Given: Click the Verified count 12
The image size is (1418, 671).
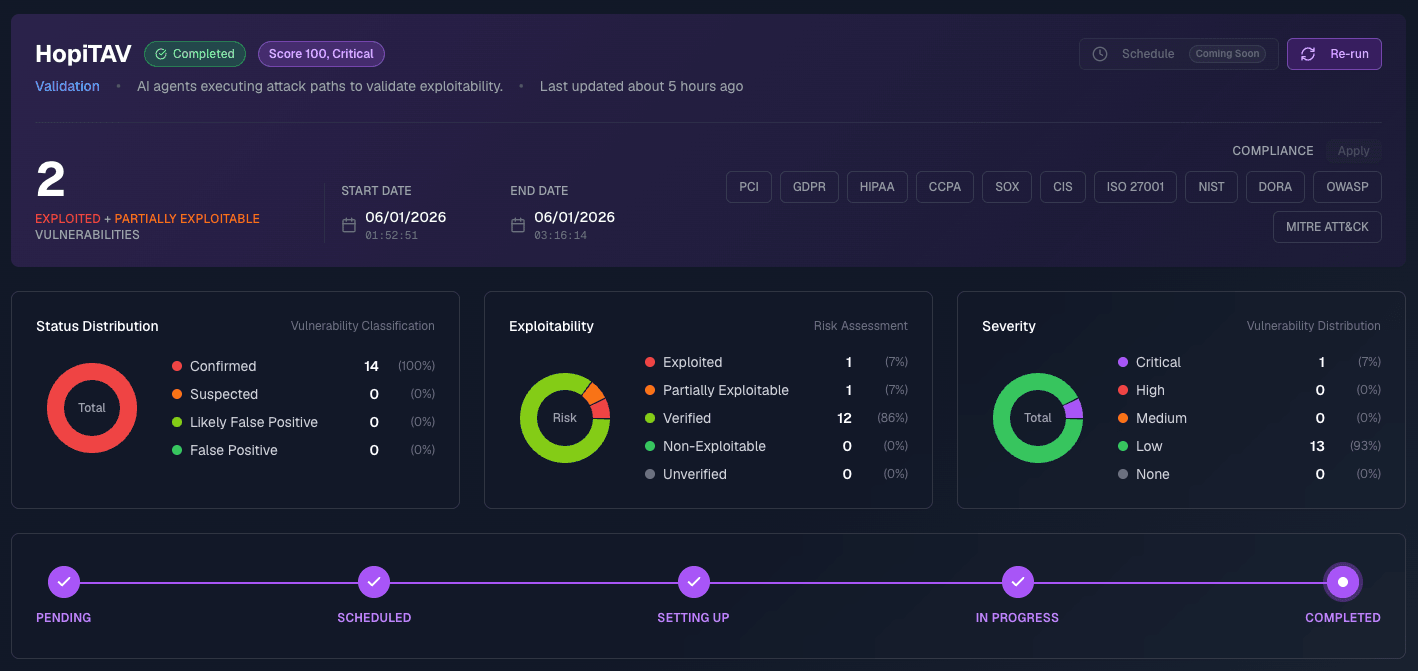Looking at the screenshot, I should click(x=845, y=419).
